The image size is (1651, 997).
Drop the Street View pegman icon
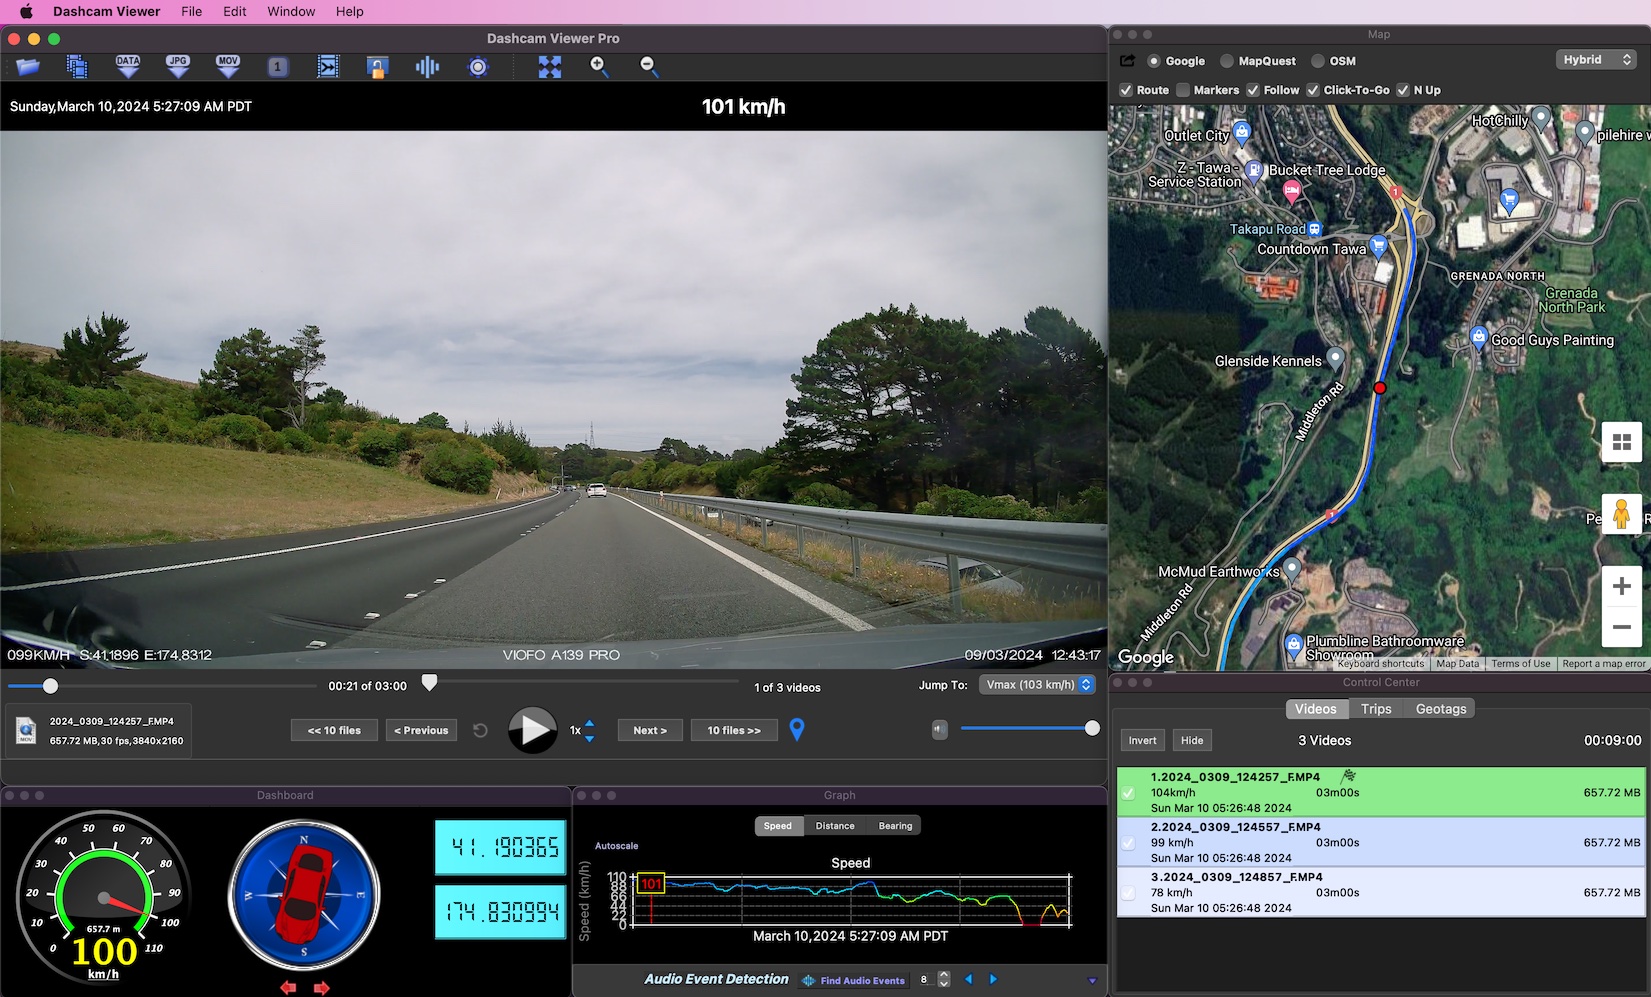(1621, 514)
